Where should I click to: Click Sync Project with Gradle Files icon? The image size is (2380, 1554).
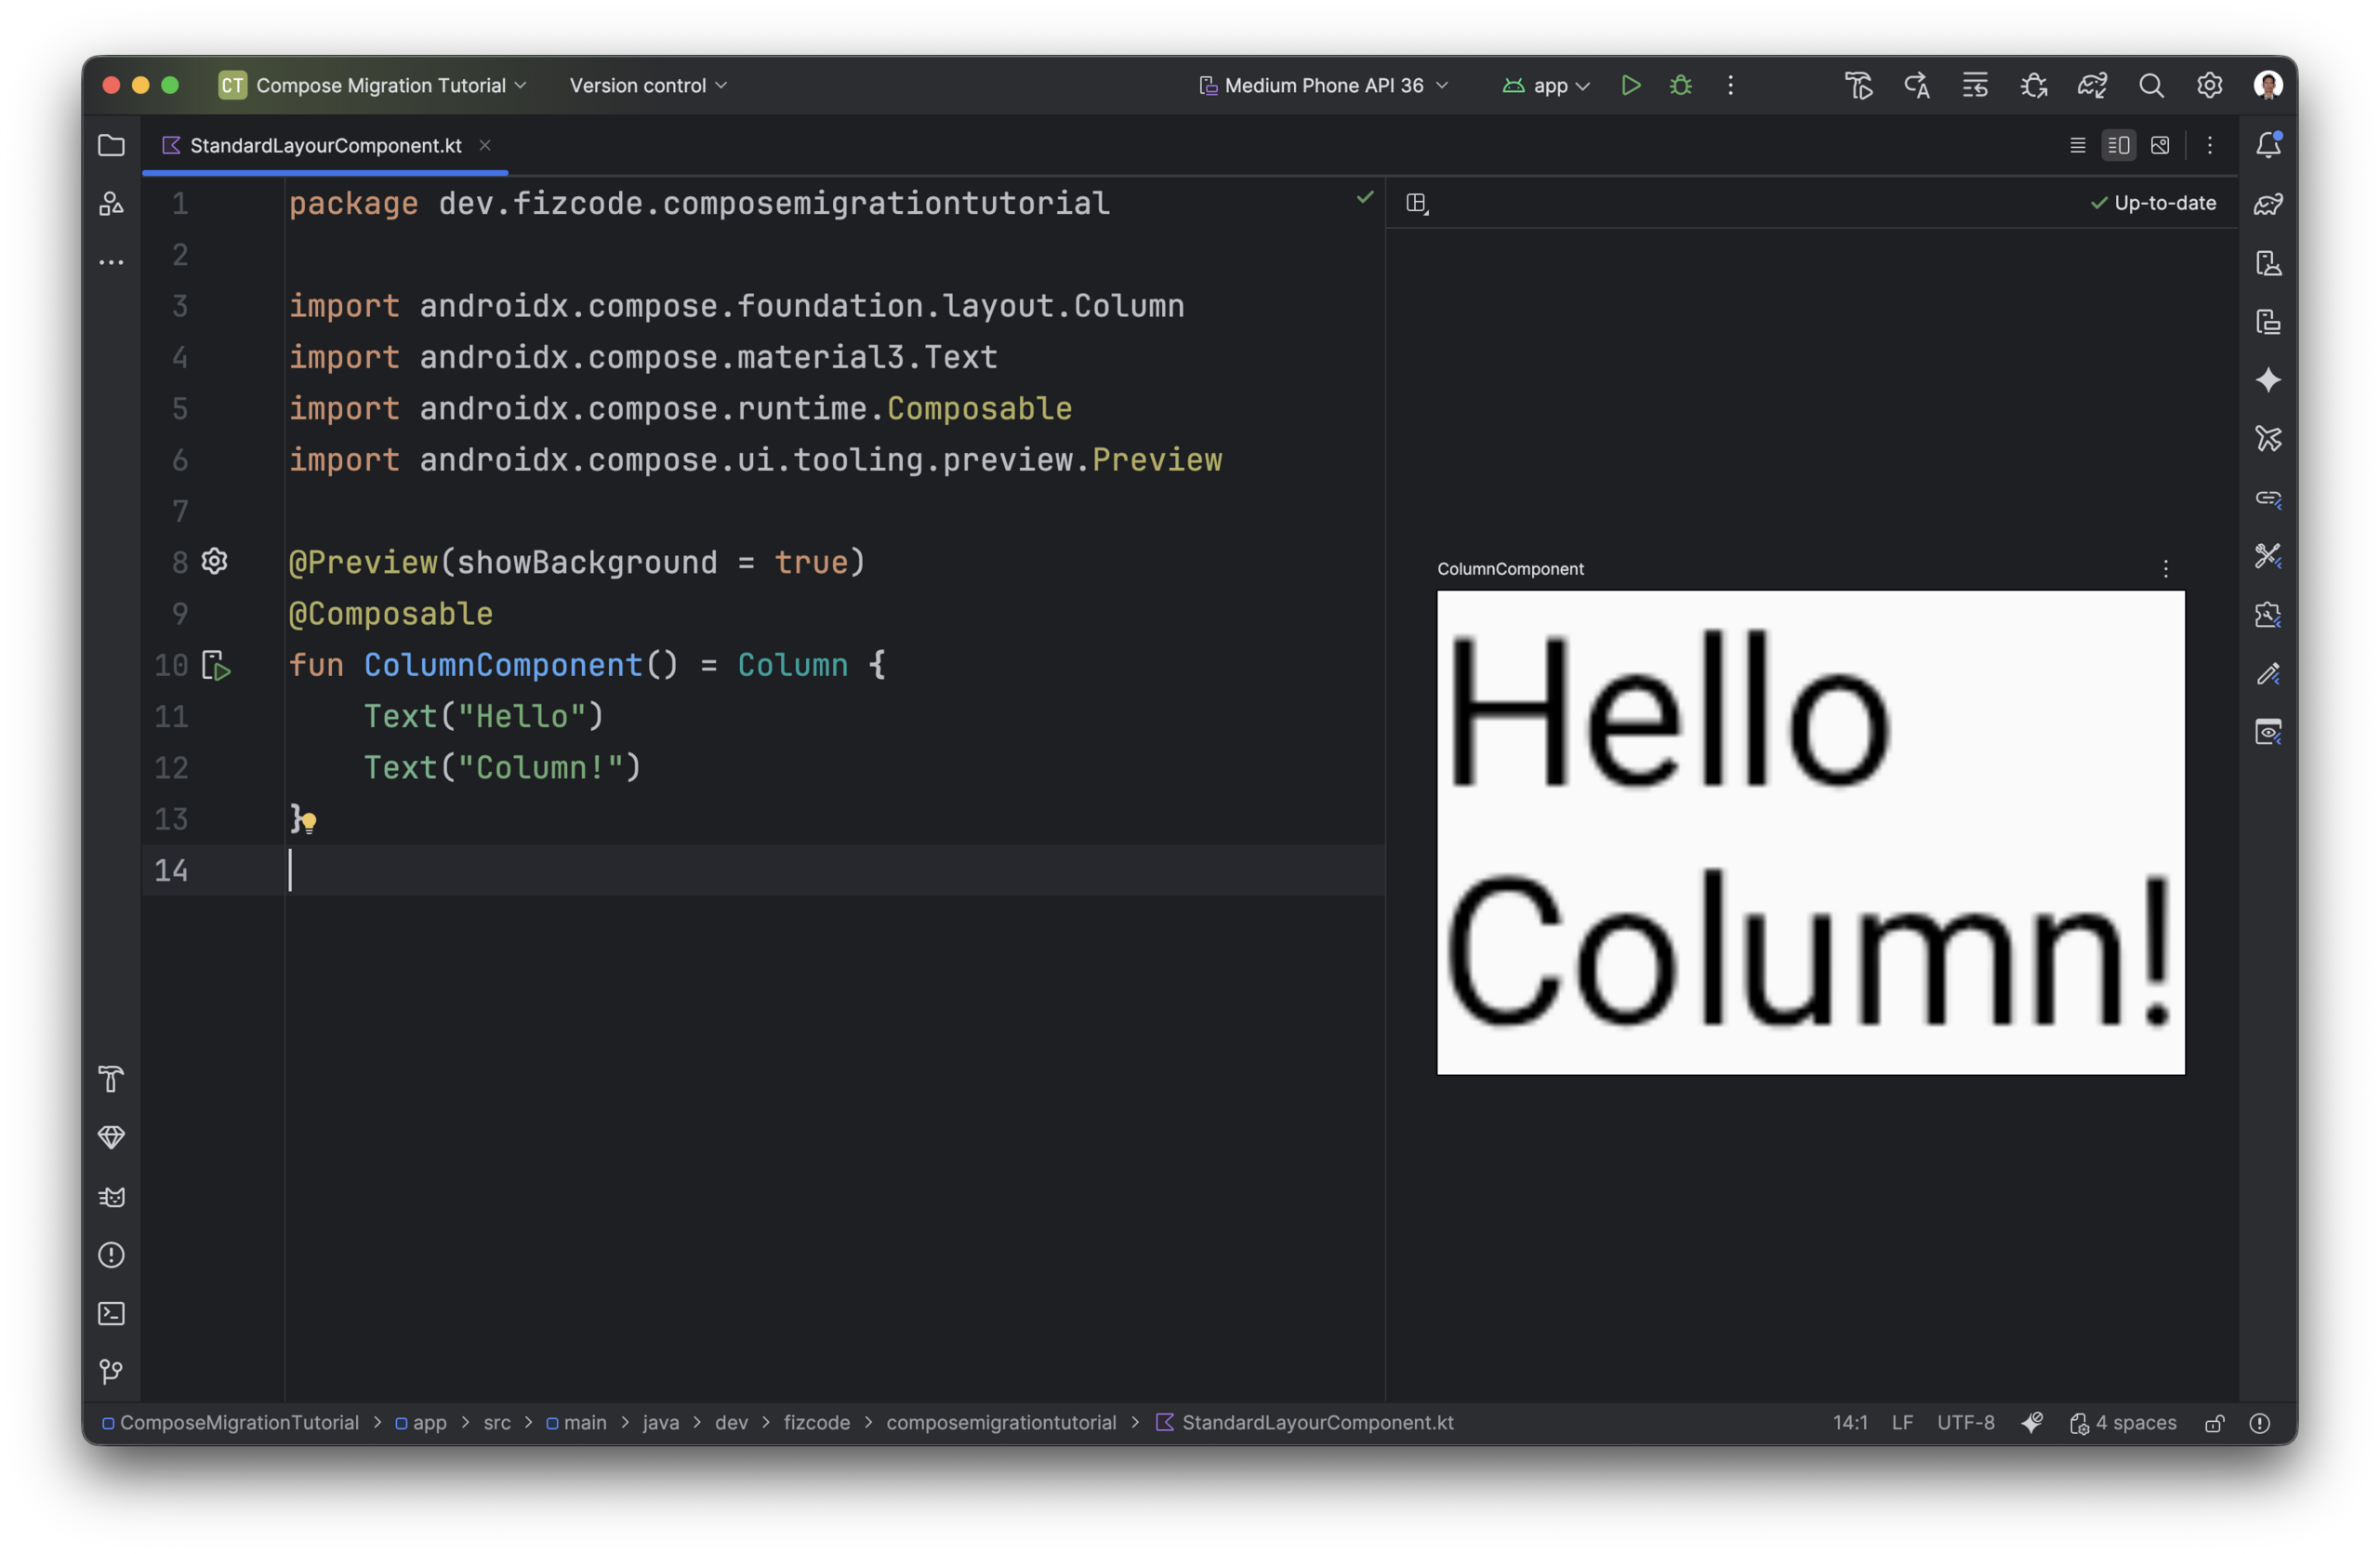2092,85
